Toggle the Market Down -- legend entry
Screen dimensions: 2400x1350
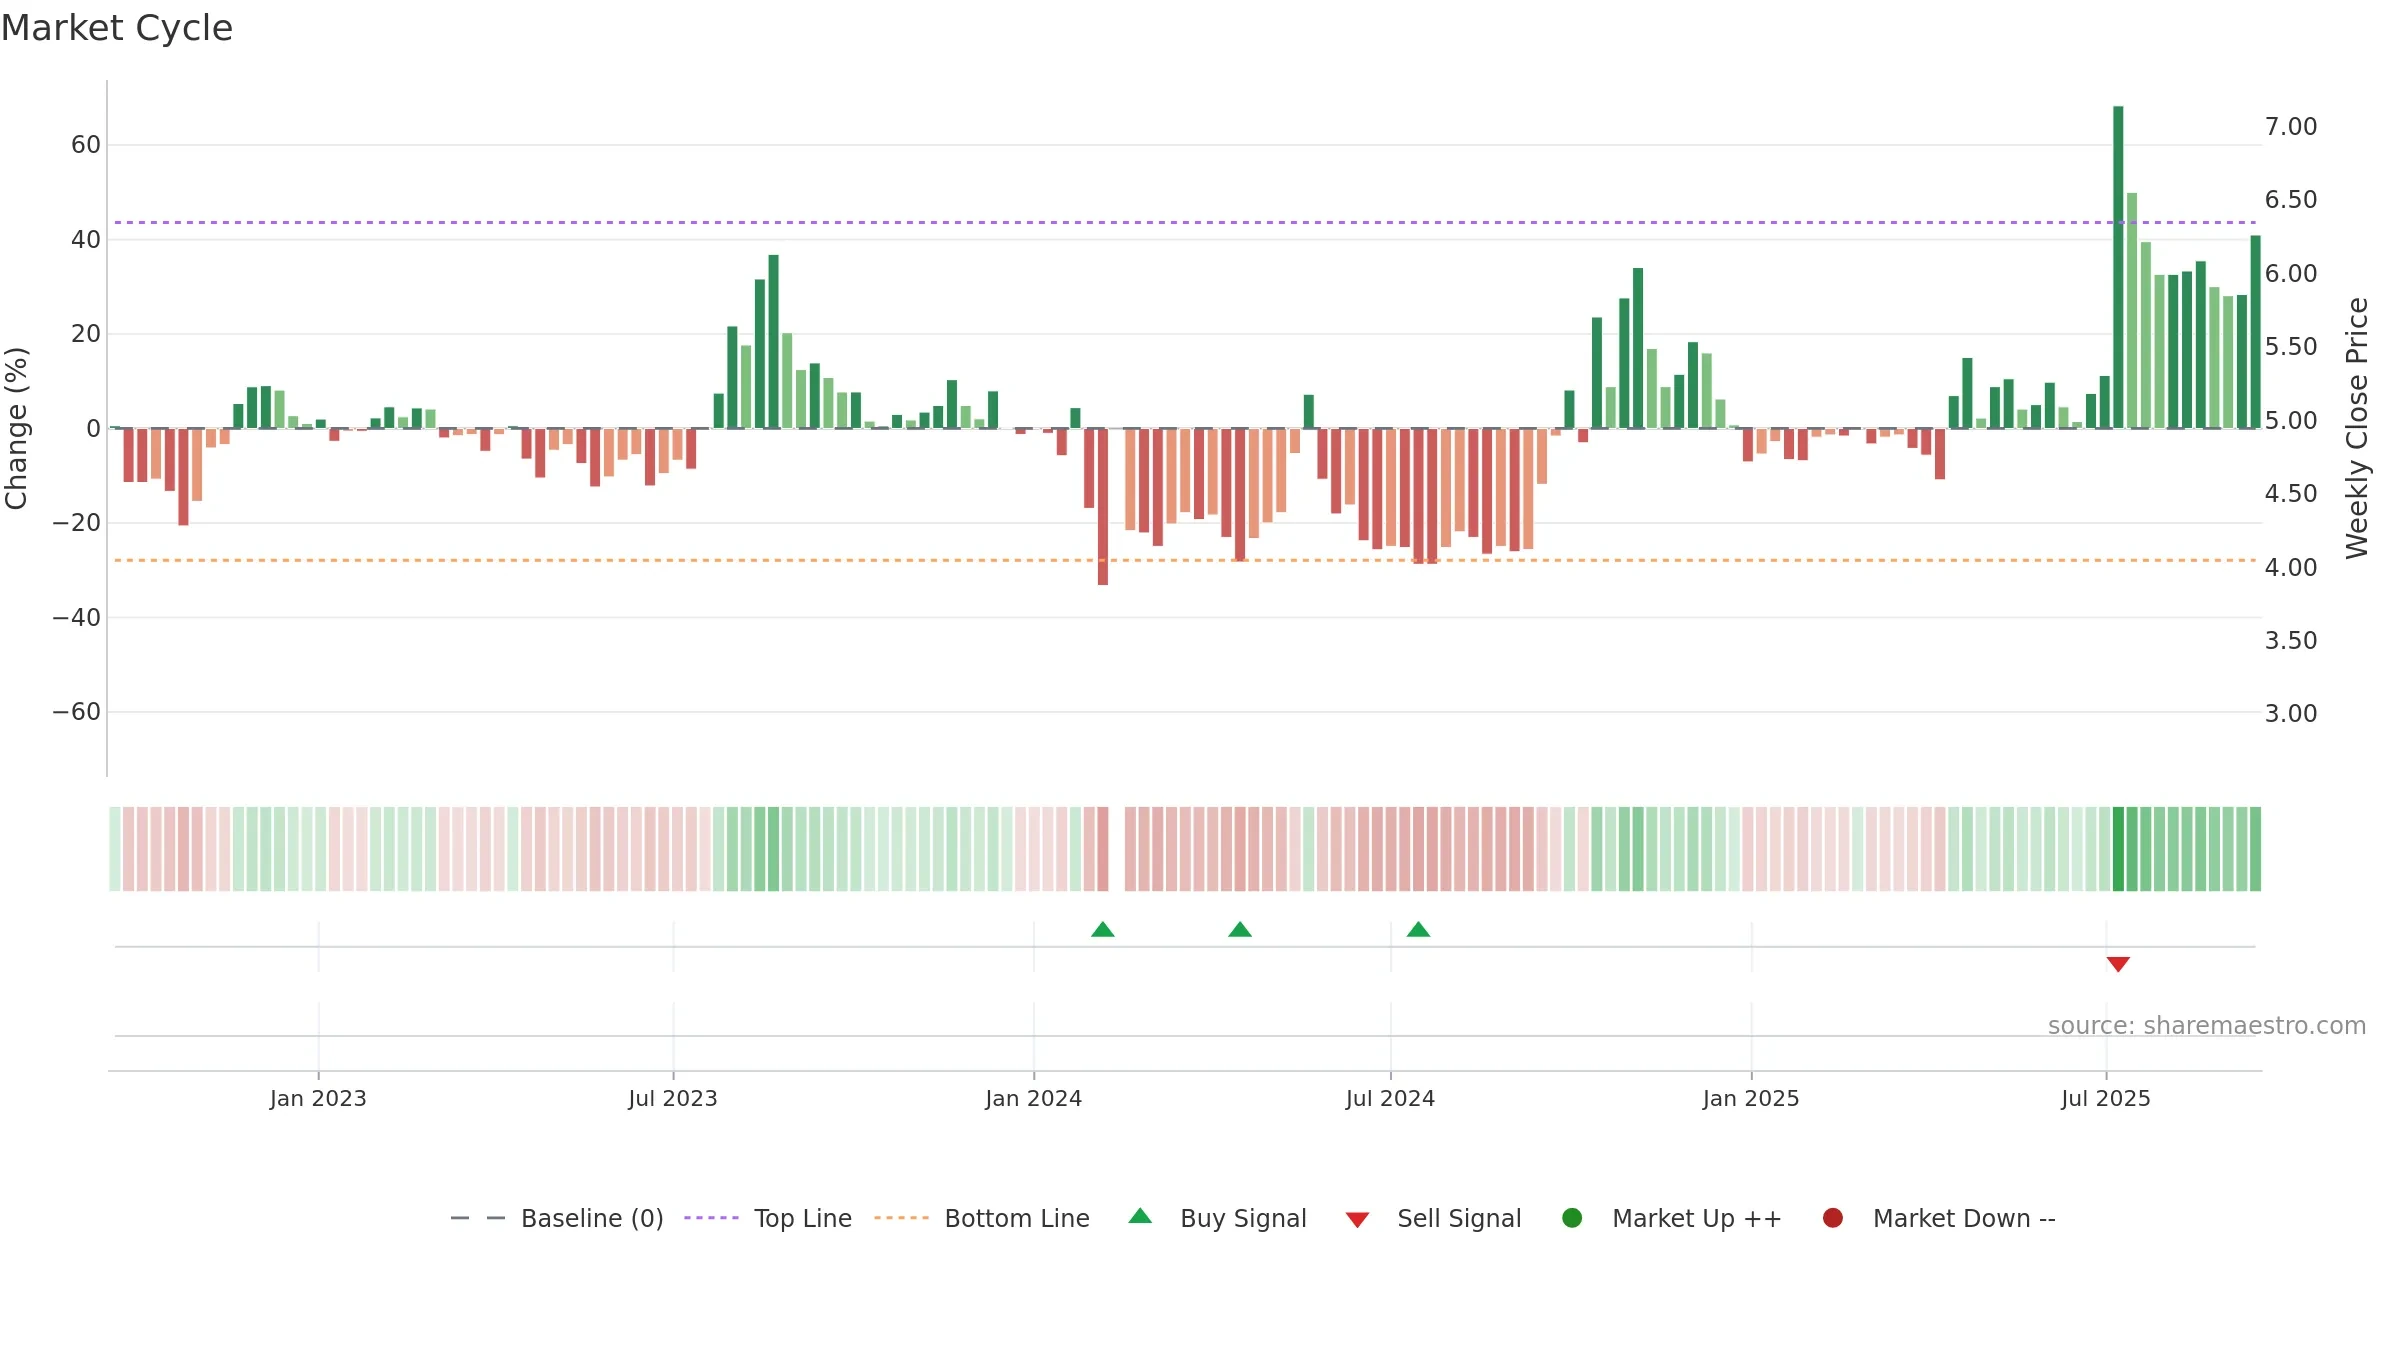tap(1939, 1218)
